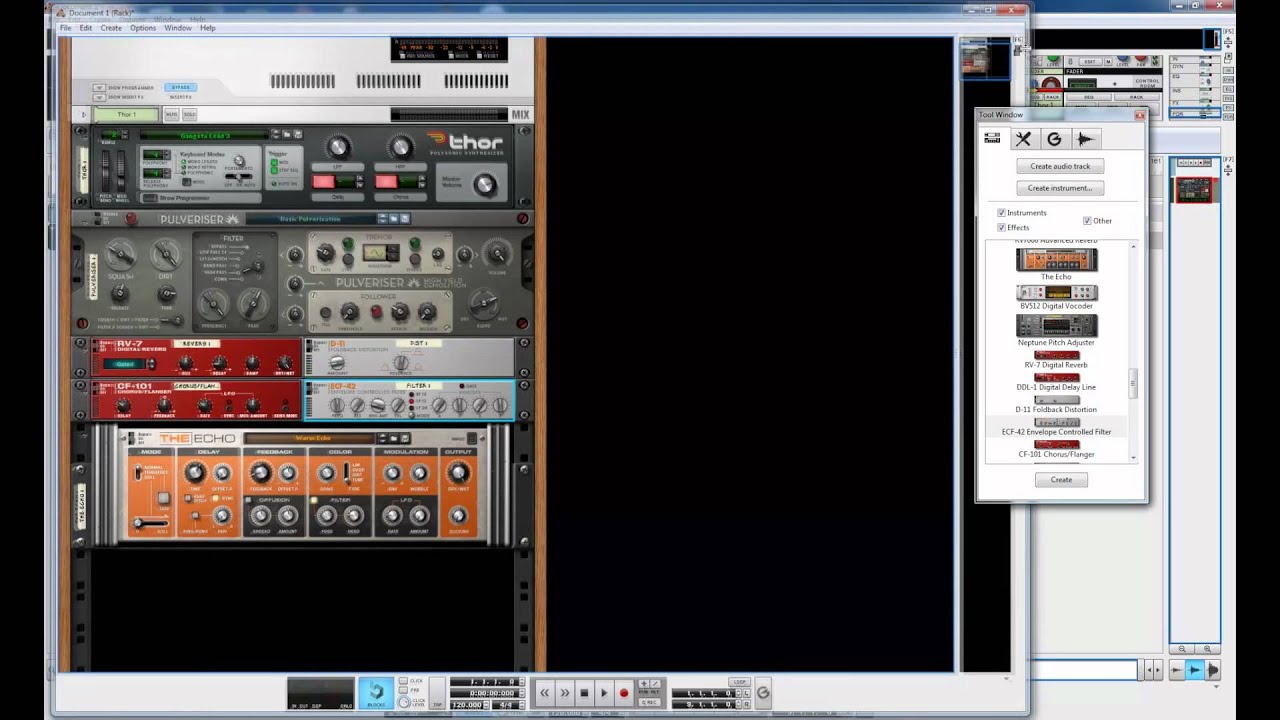Open the Devices tab in Tool Window
Image resolution: width=1280 pixels, height=720 pixels.
pyautogui.click(x=992, y=139)
